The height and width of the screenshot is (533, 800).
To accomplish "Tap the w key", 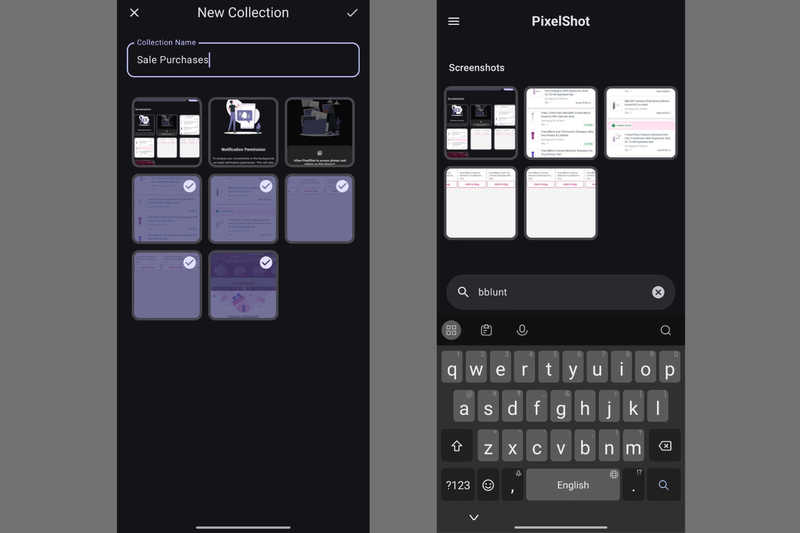I will (x=476, y=367).
